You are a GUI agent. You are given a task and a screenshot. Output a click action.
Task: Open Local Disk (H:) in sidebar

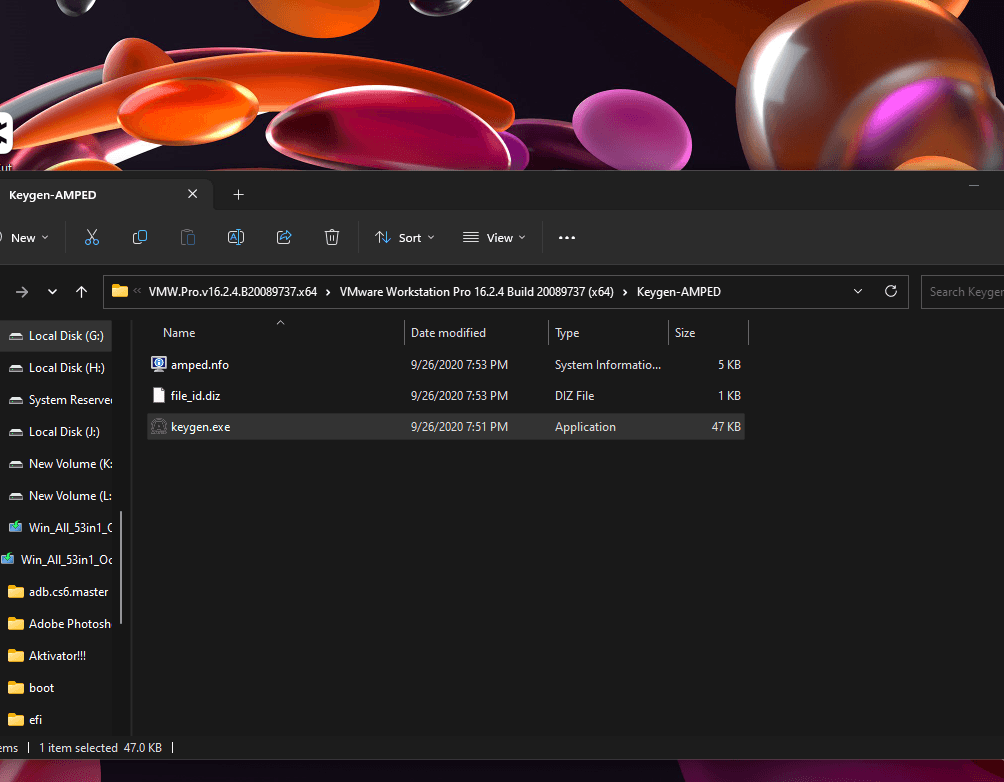tap(58, 368)
